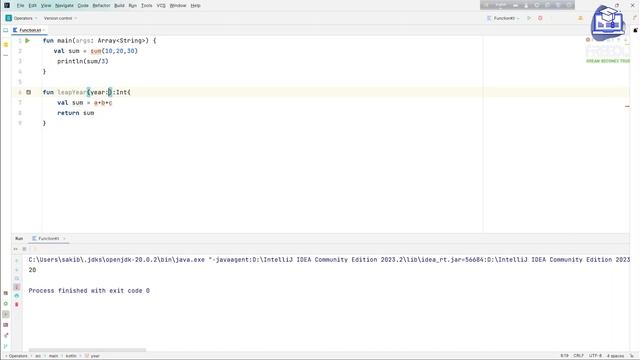Open the Run menu
This screenshot has width=640, height=360.
(x=133, y=6)
